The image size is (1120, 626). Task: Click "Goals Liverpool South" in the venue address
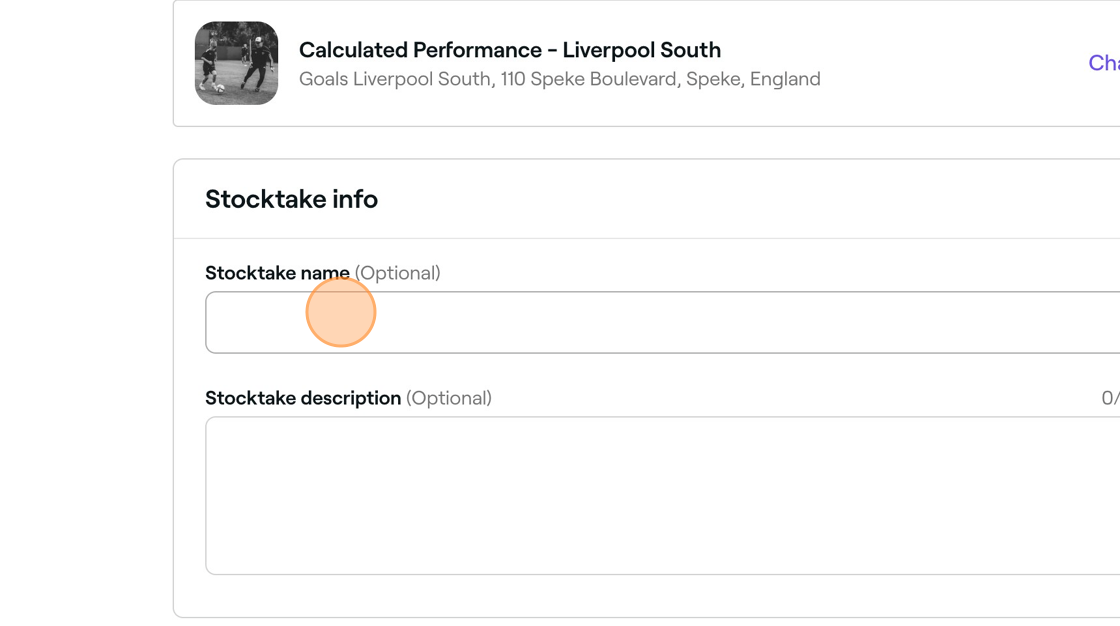click(x=395, y=79)
